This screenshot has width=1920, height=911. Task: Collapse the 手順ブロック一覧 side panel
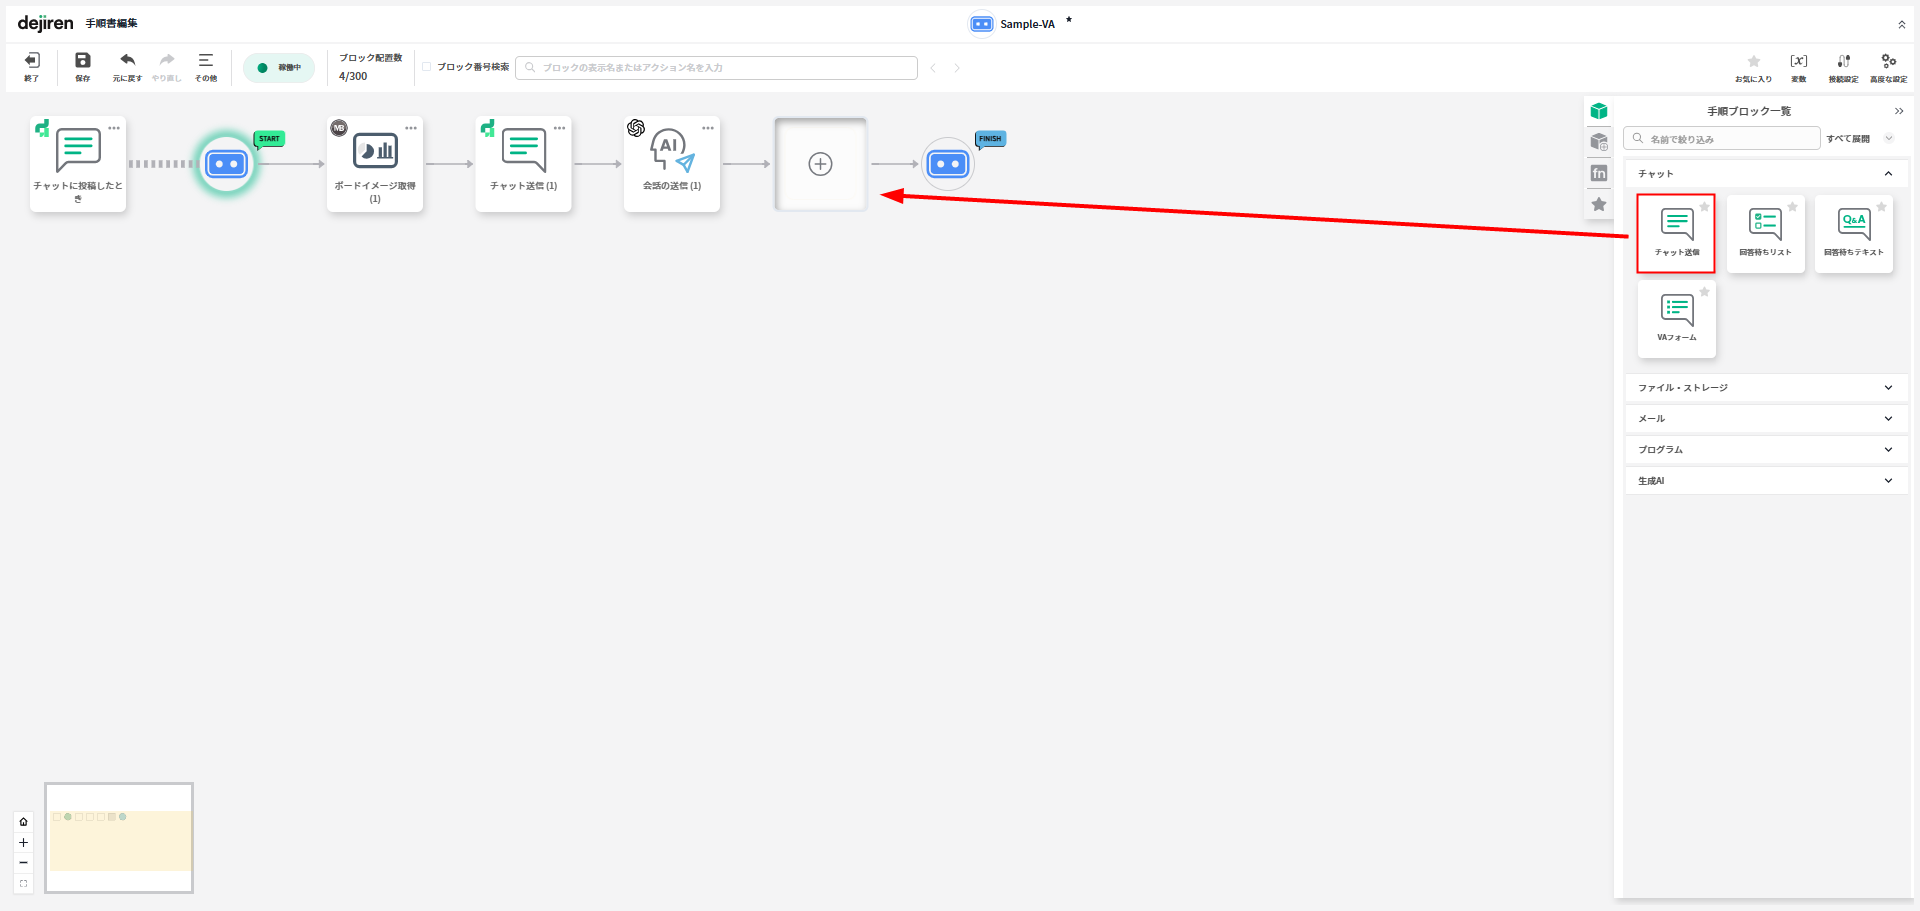(1898, 111)
